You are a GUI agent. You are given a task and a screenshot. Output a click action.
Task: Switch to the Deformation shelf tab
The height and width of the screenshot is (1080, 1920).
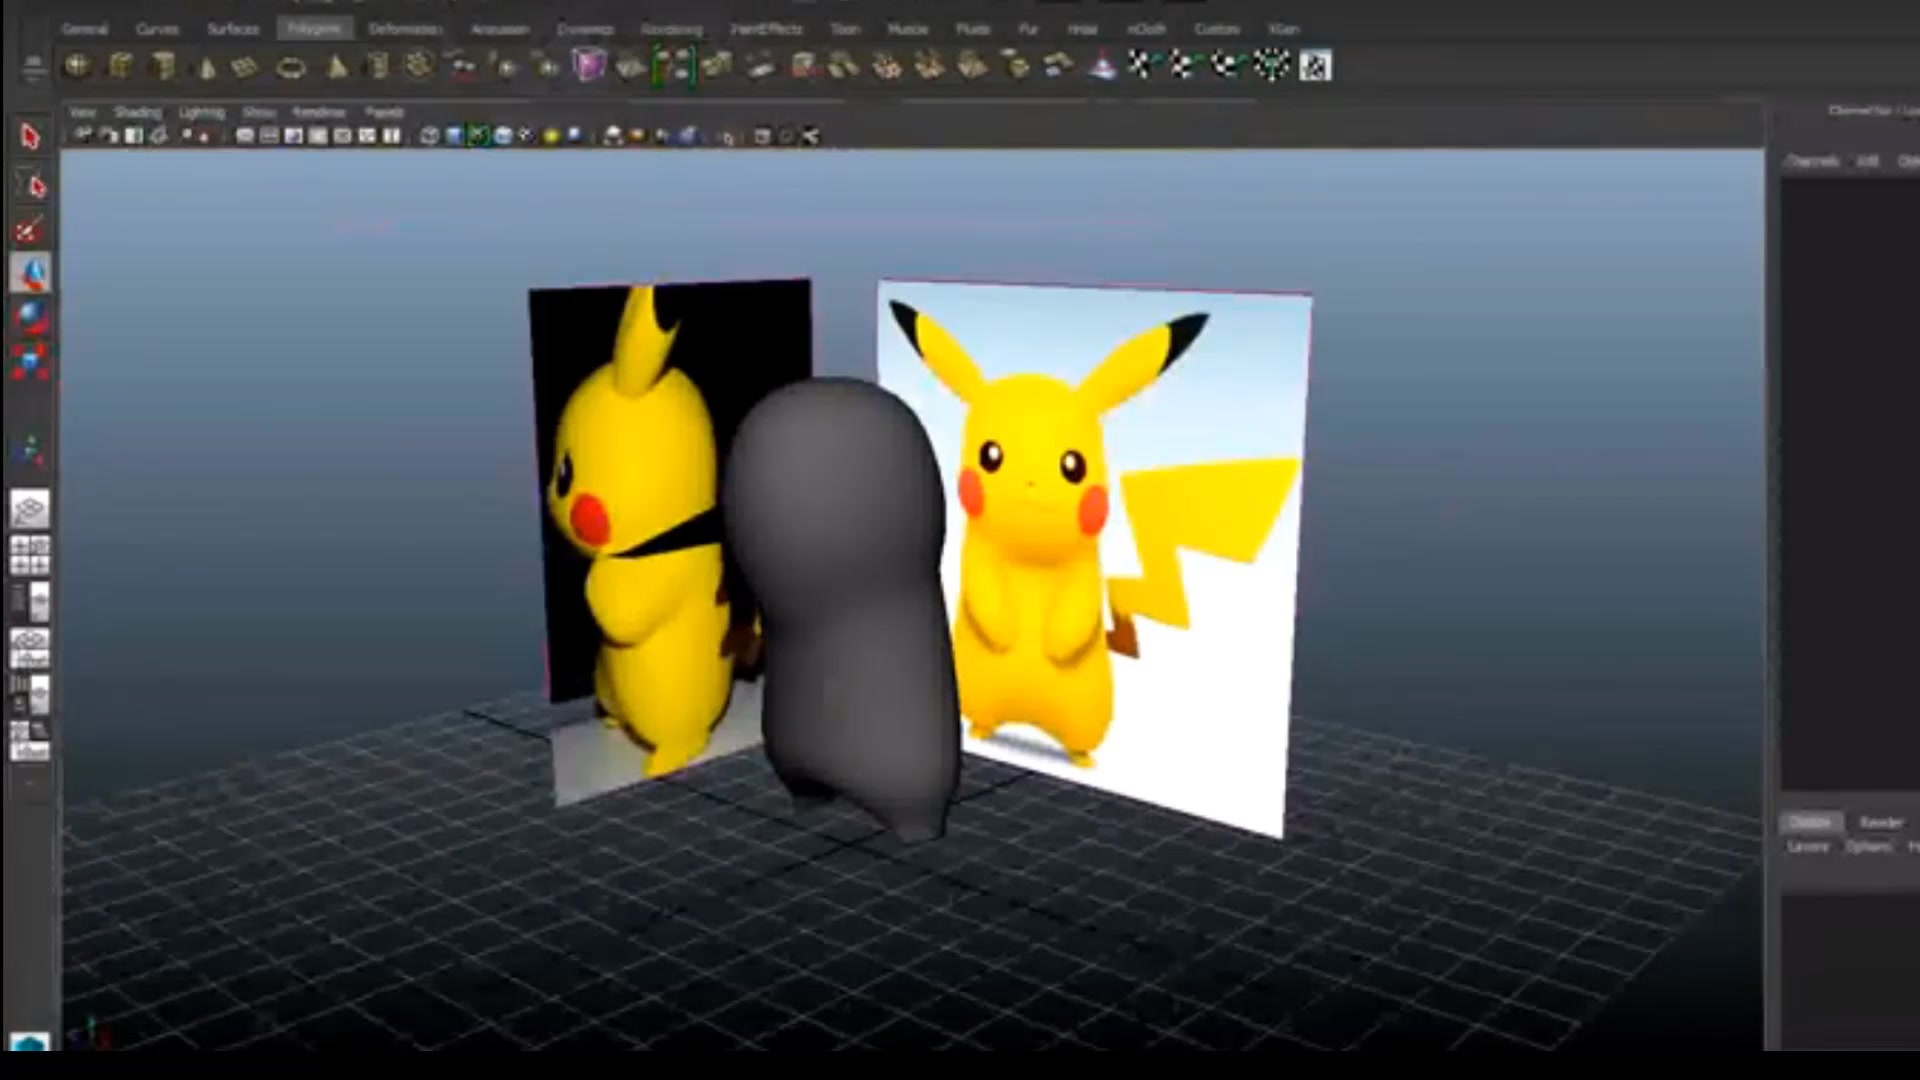(x=405, y=29)
